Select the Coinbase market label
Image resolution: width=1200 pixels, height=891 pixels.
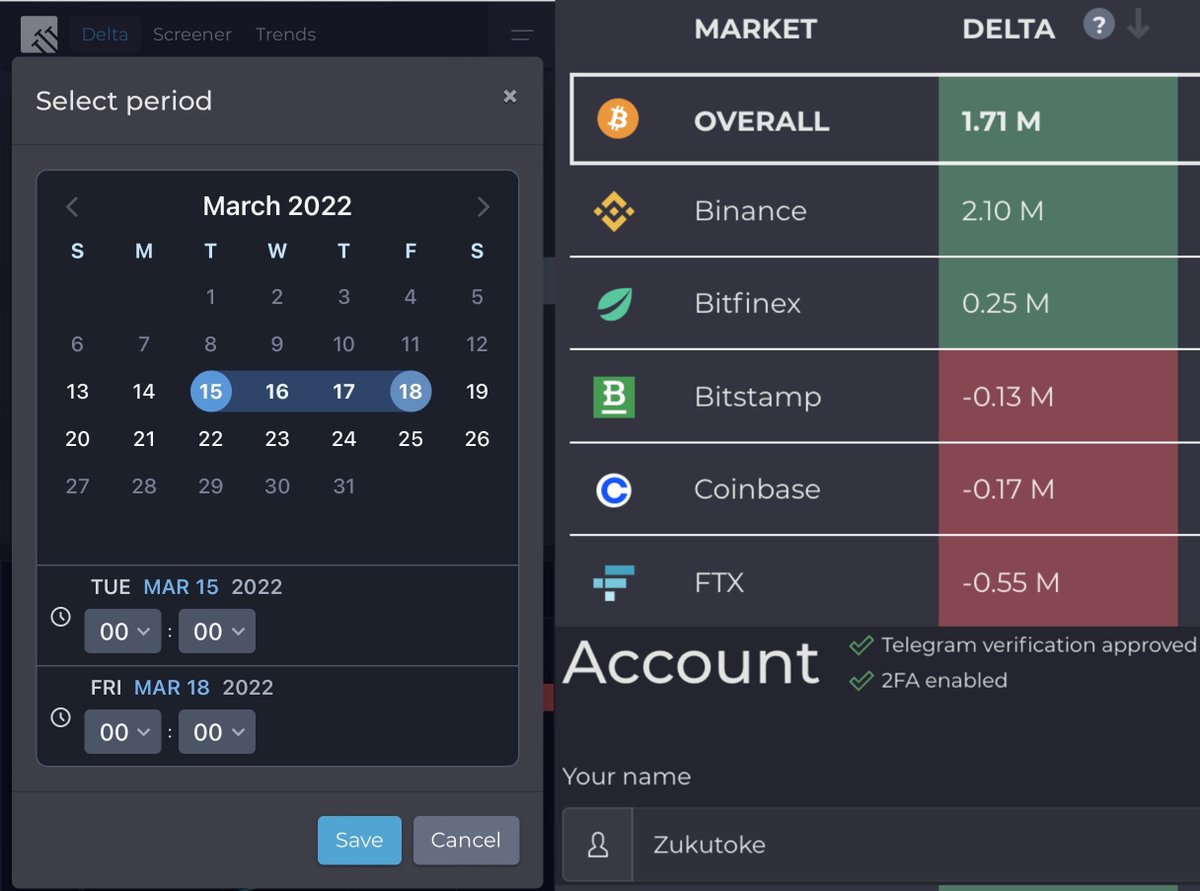click(757, 489)
